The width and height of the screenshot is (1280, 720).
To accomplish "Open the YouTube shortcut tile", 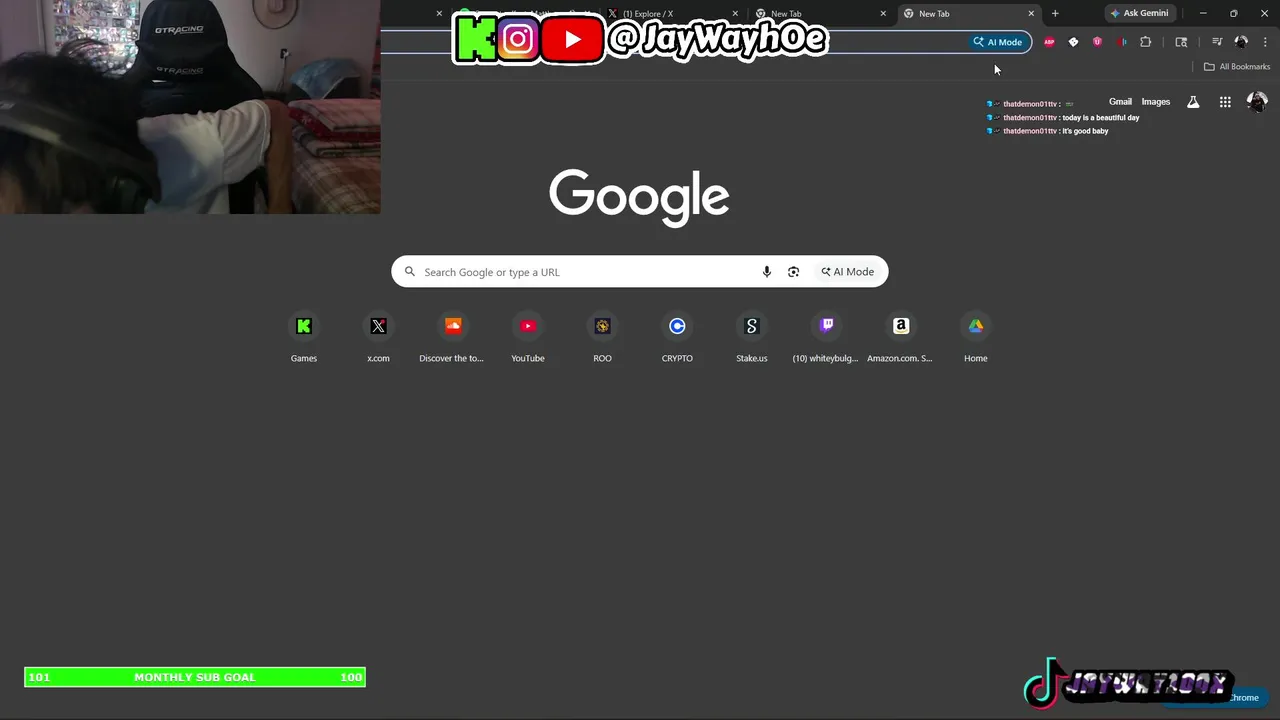I will point(528,338).
